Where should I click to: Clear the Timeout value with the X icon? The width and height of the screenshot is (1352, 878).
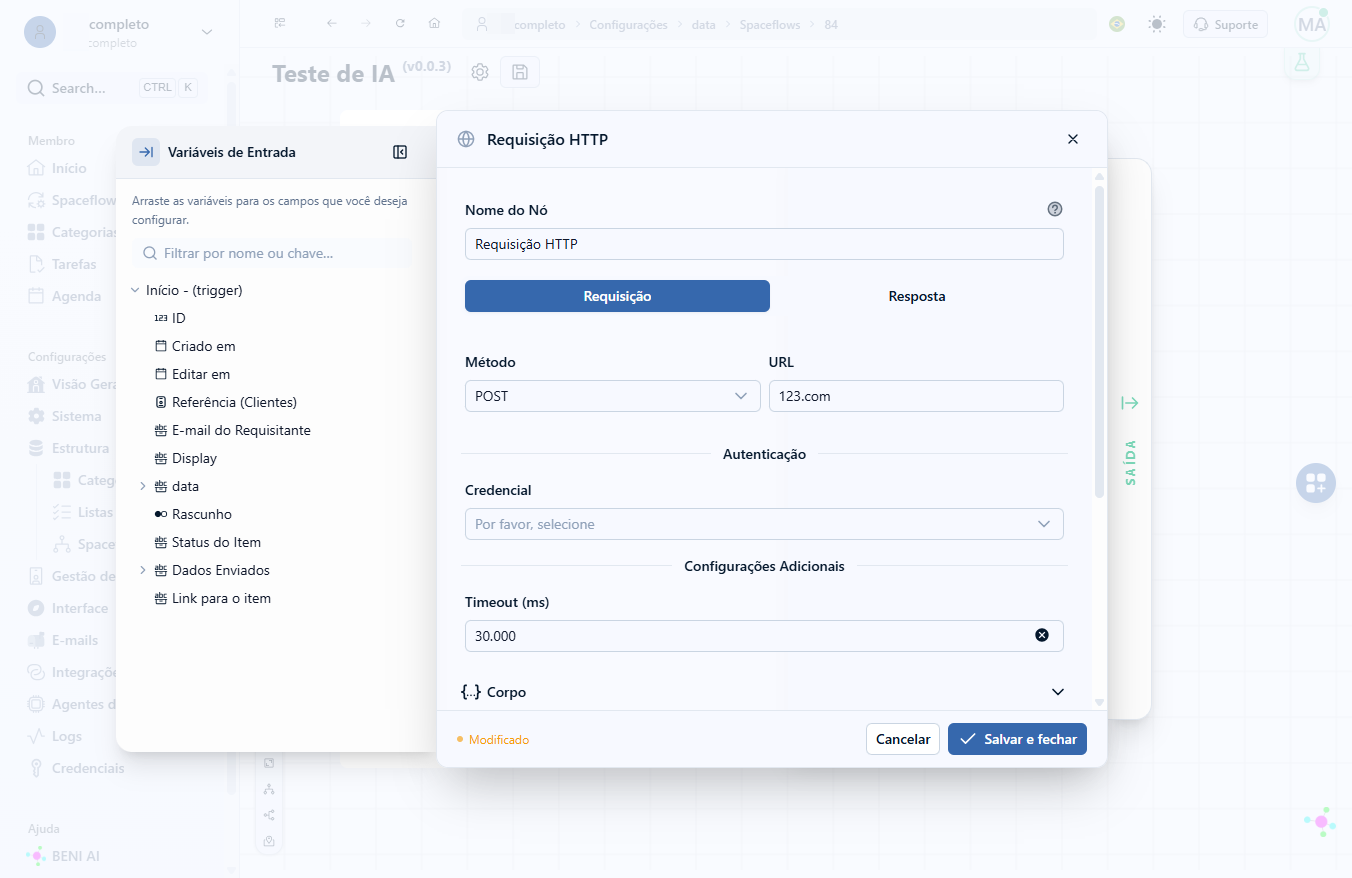pos(1042,635)
